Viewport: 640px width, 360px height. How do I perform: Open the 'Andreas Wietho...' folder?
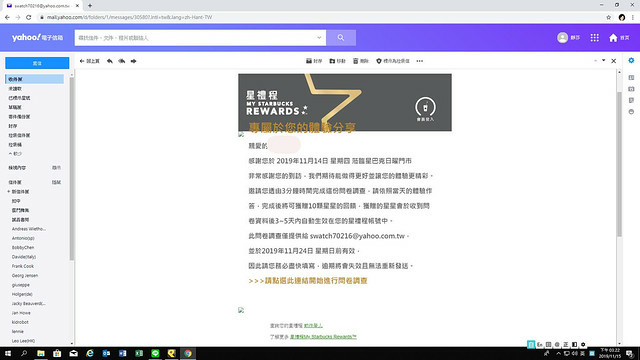coord(29,229)
